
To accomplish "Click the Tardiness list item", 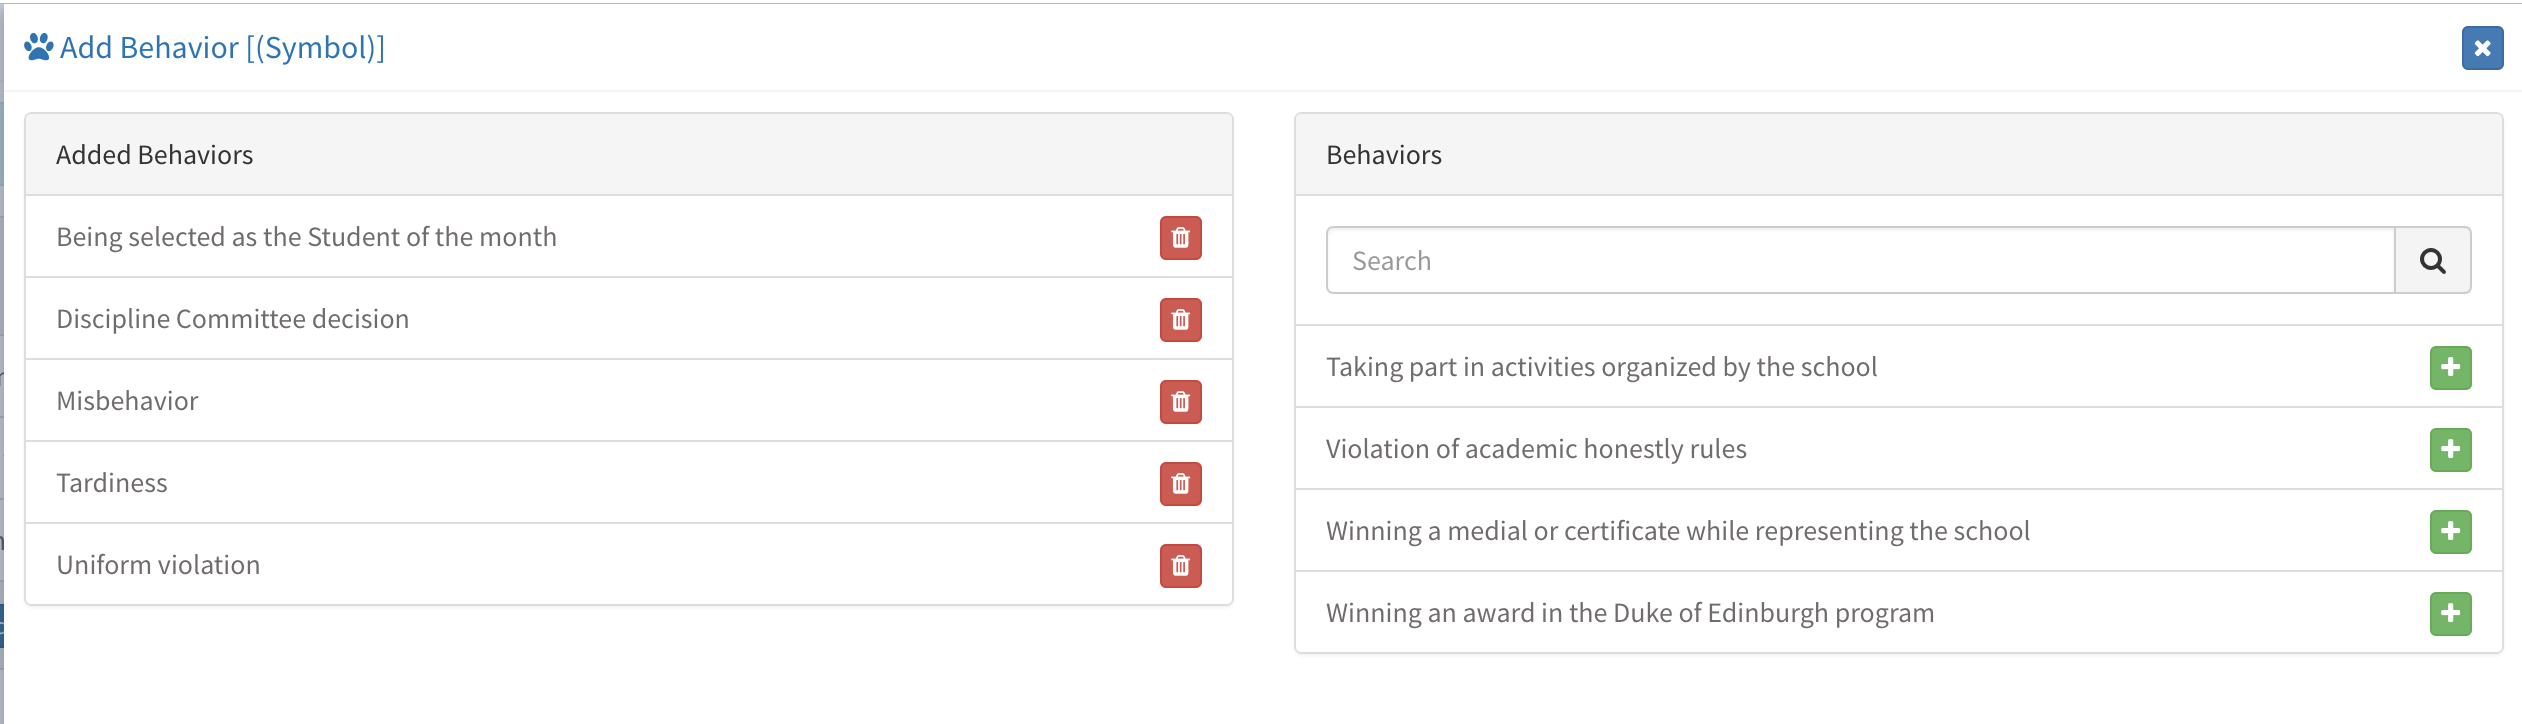I will (112, 483).
